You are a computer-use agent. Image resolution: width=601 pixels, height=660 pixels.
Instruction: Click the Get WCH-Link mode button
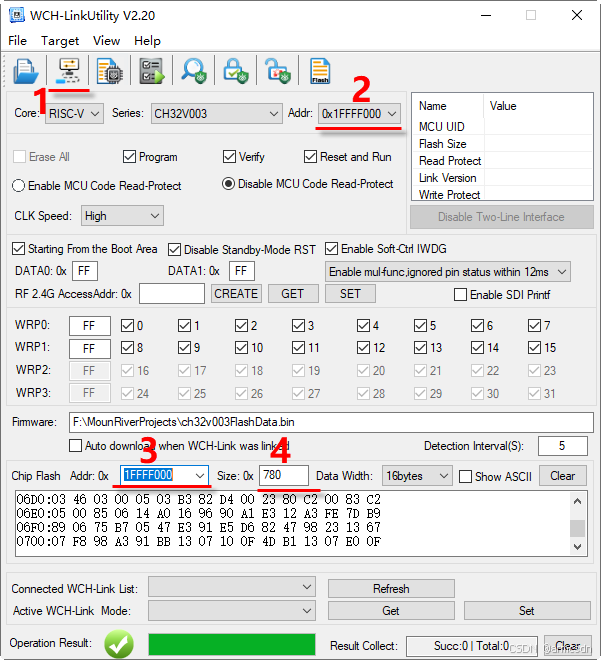[x=391, y=611]
